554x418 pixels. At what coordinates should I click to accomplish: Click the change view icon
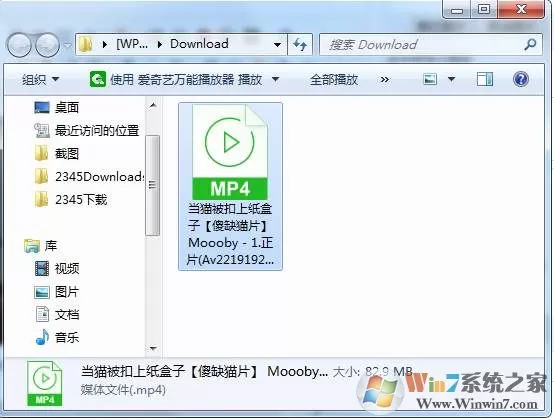430,79
